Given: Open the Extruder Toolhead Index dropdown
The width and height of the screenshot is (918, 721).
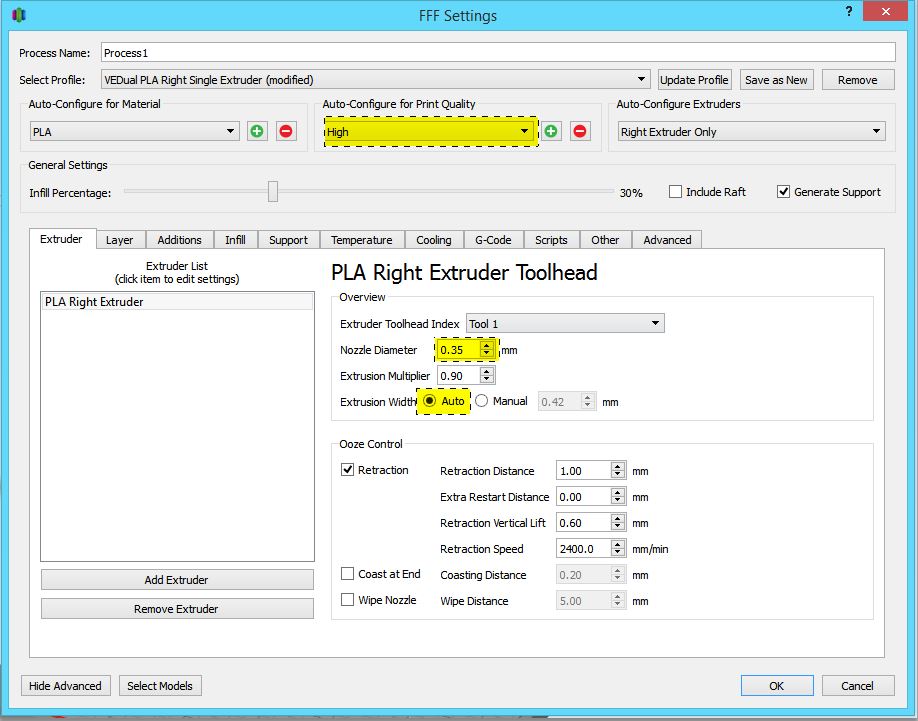Looking at the screenshot, I should tap(565, 323).
